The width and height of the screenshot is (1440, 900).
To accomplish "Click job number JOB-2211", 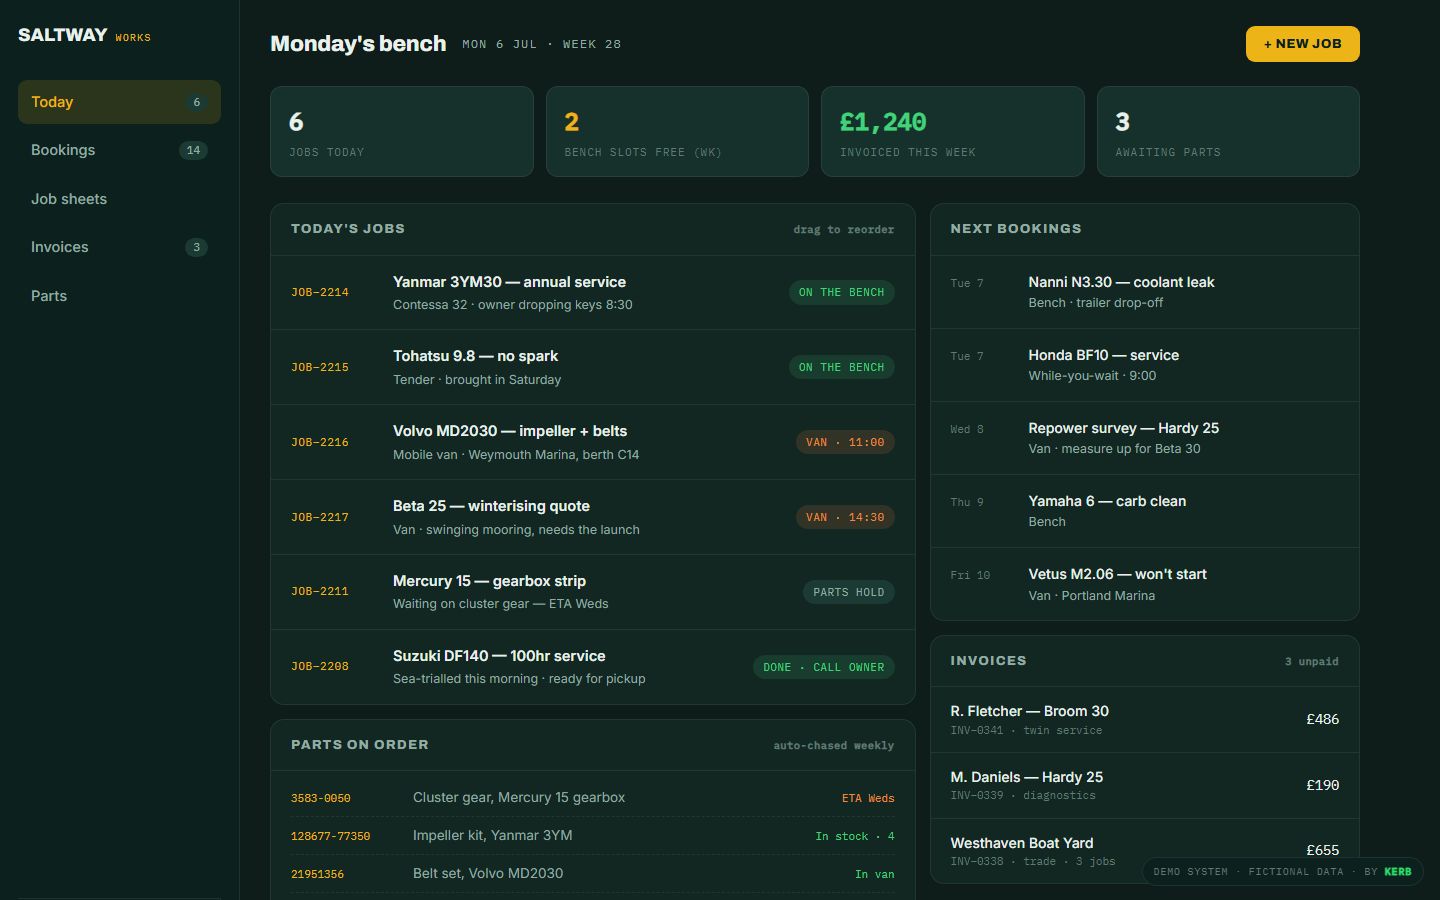I will [320, 591].
